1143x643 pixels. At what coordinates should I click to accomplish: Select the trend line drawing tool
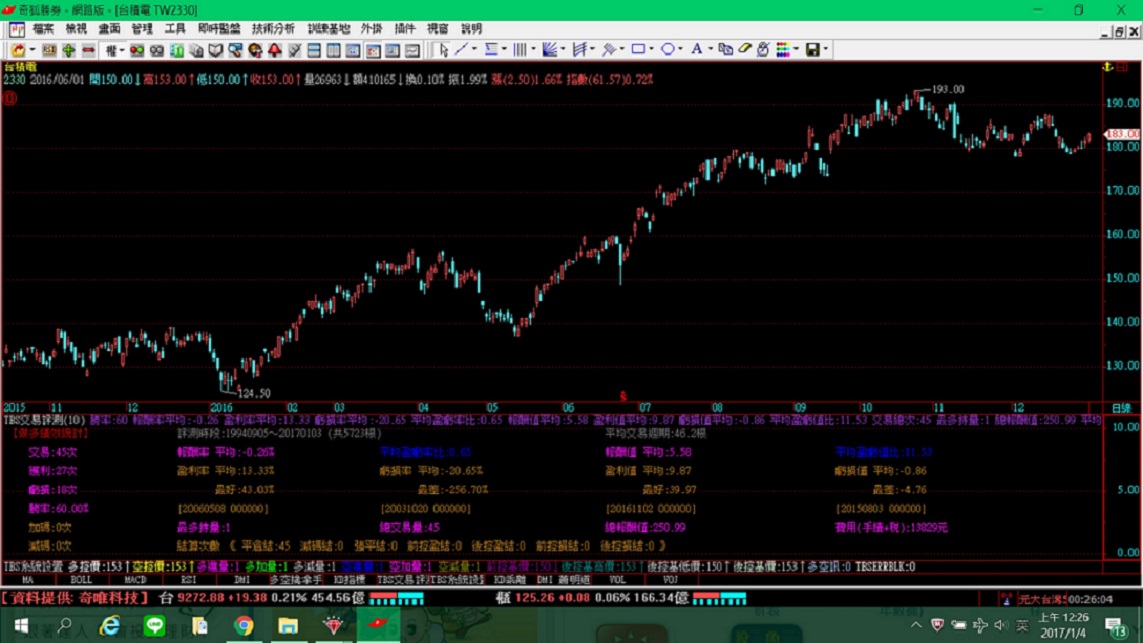pos(461,50)
